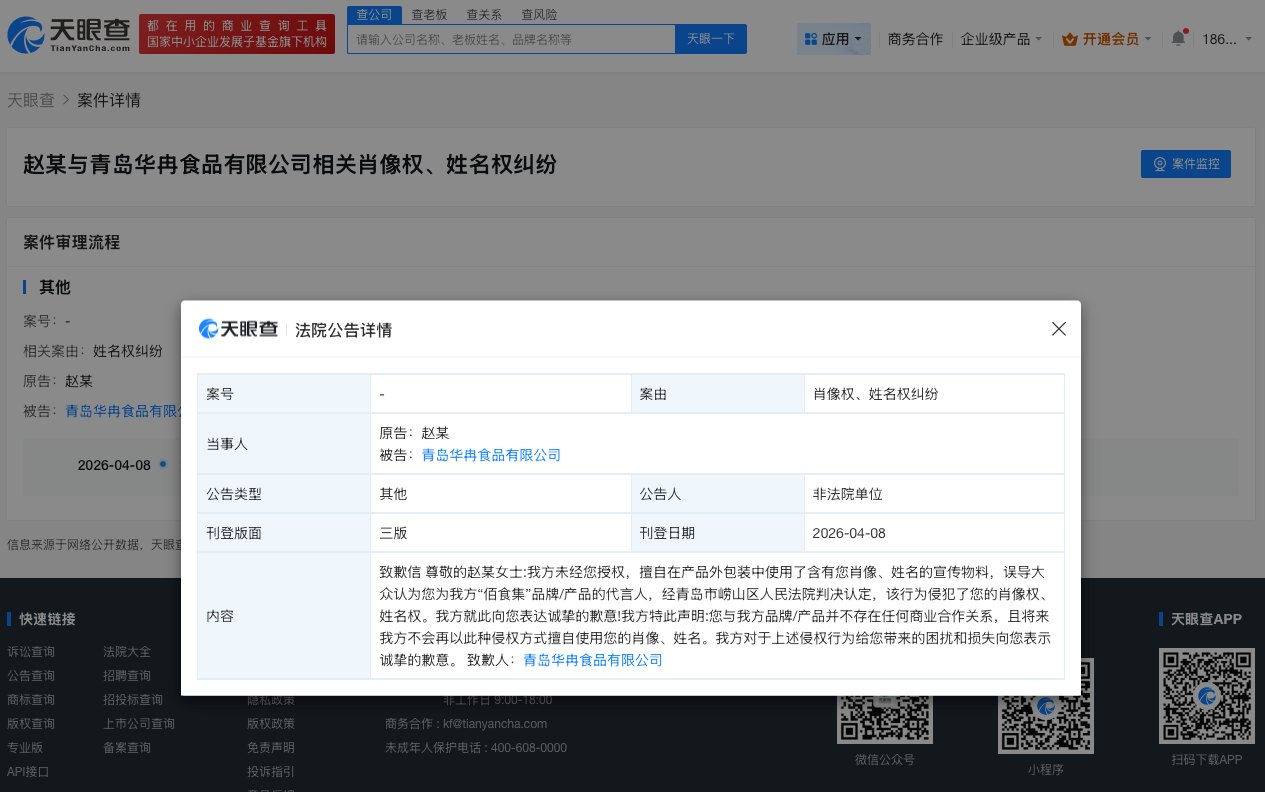Open the 商务合作 menu item
This screenshot has height=792, width=1265.
[915, 38]
